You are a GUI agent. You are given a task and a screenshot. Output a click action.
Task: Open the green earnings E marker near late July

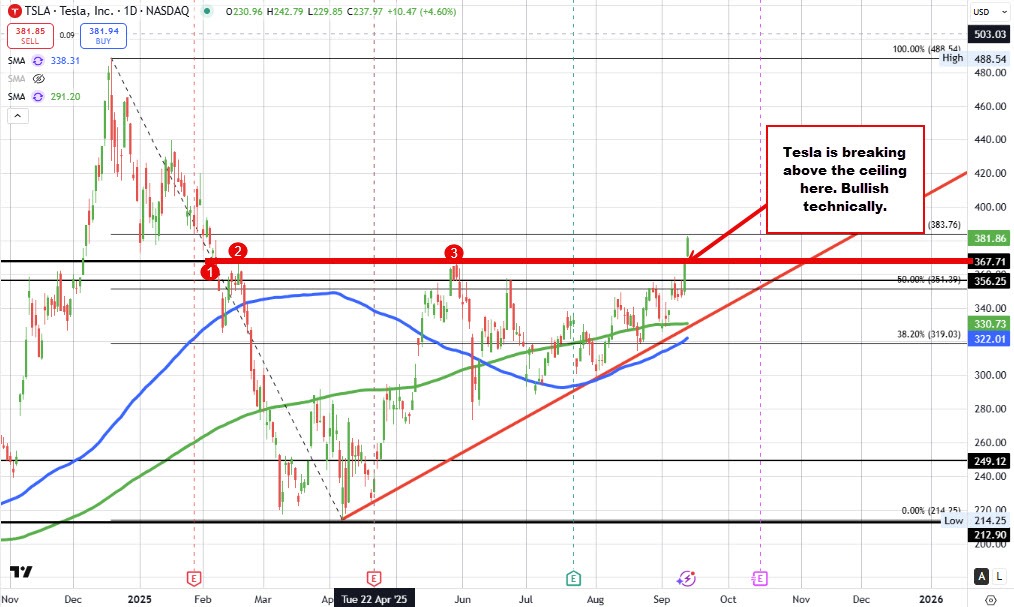coord(573,578)
